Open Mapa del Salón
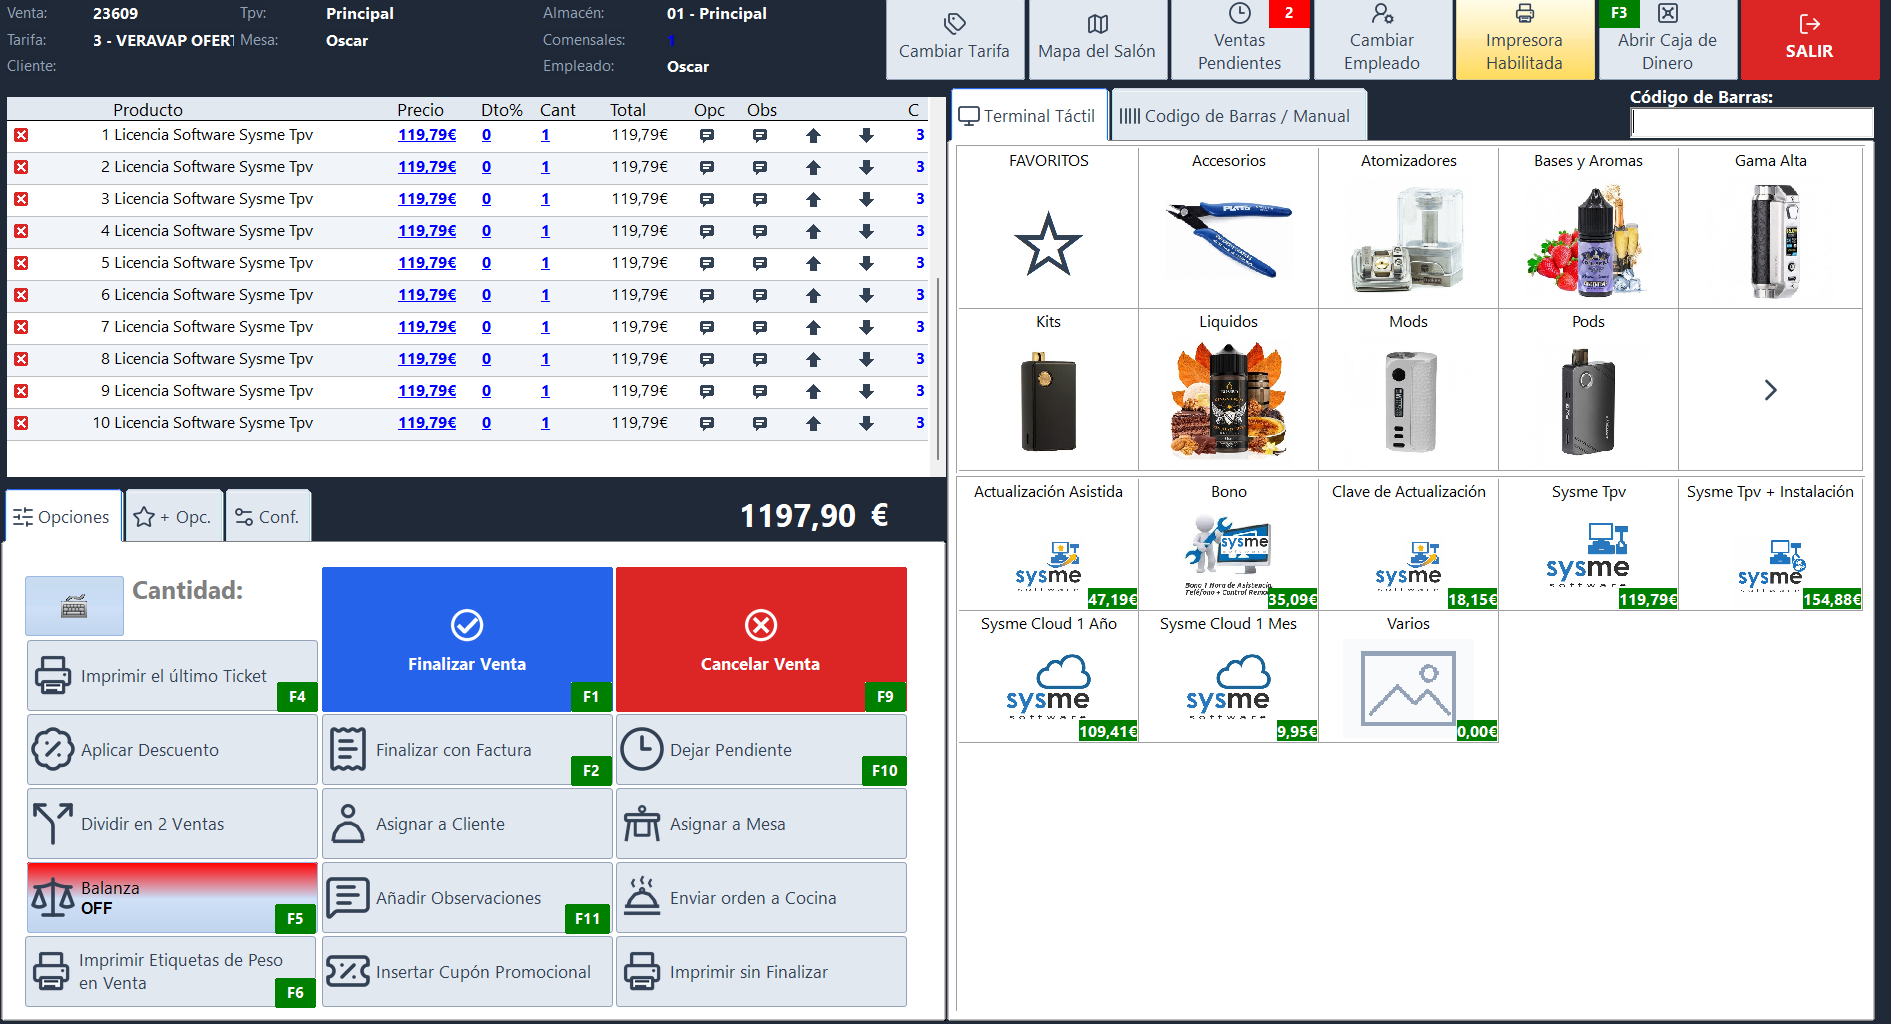Image resolution: width=1891 pixels, height=1024 pixels. pos(1097,39)
